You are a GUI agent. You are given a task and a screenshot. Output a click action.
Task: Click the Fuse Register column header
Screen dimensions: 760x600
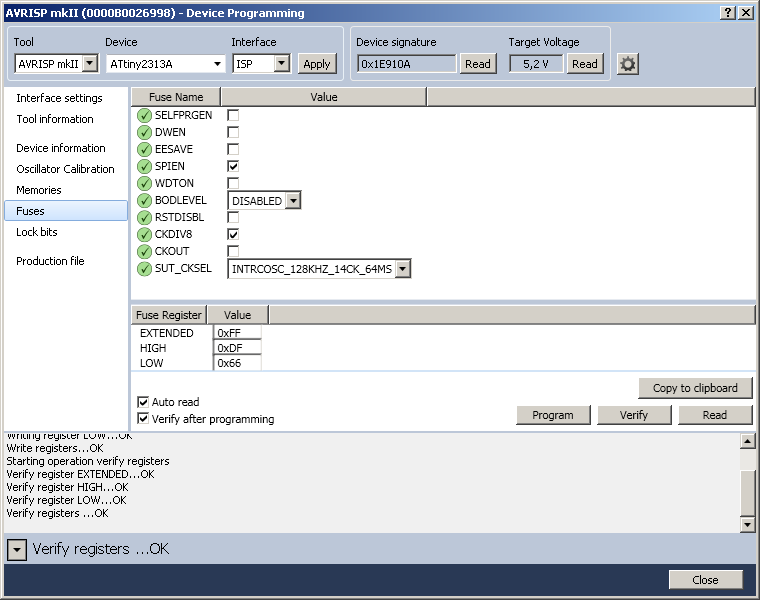(169, 315)
